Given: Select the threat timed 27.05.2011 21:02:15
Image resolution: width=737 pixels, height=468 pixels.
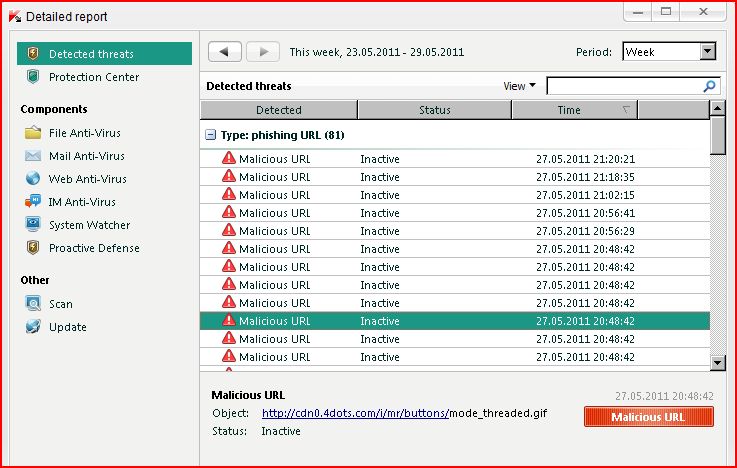Looking at the screenshot, I should coord(455,195).
